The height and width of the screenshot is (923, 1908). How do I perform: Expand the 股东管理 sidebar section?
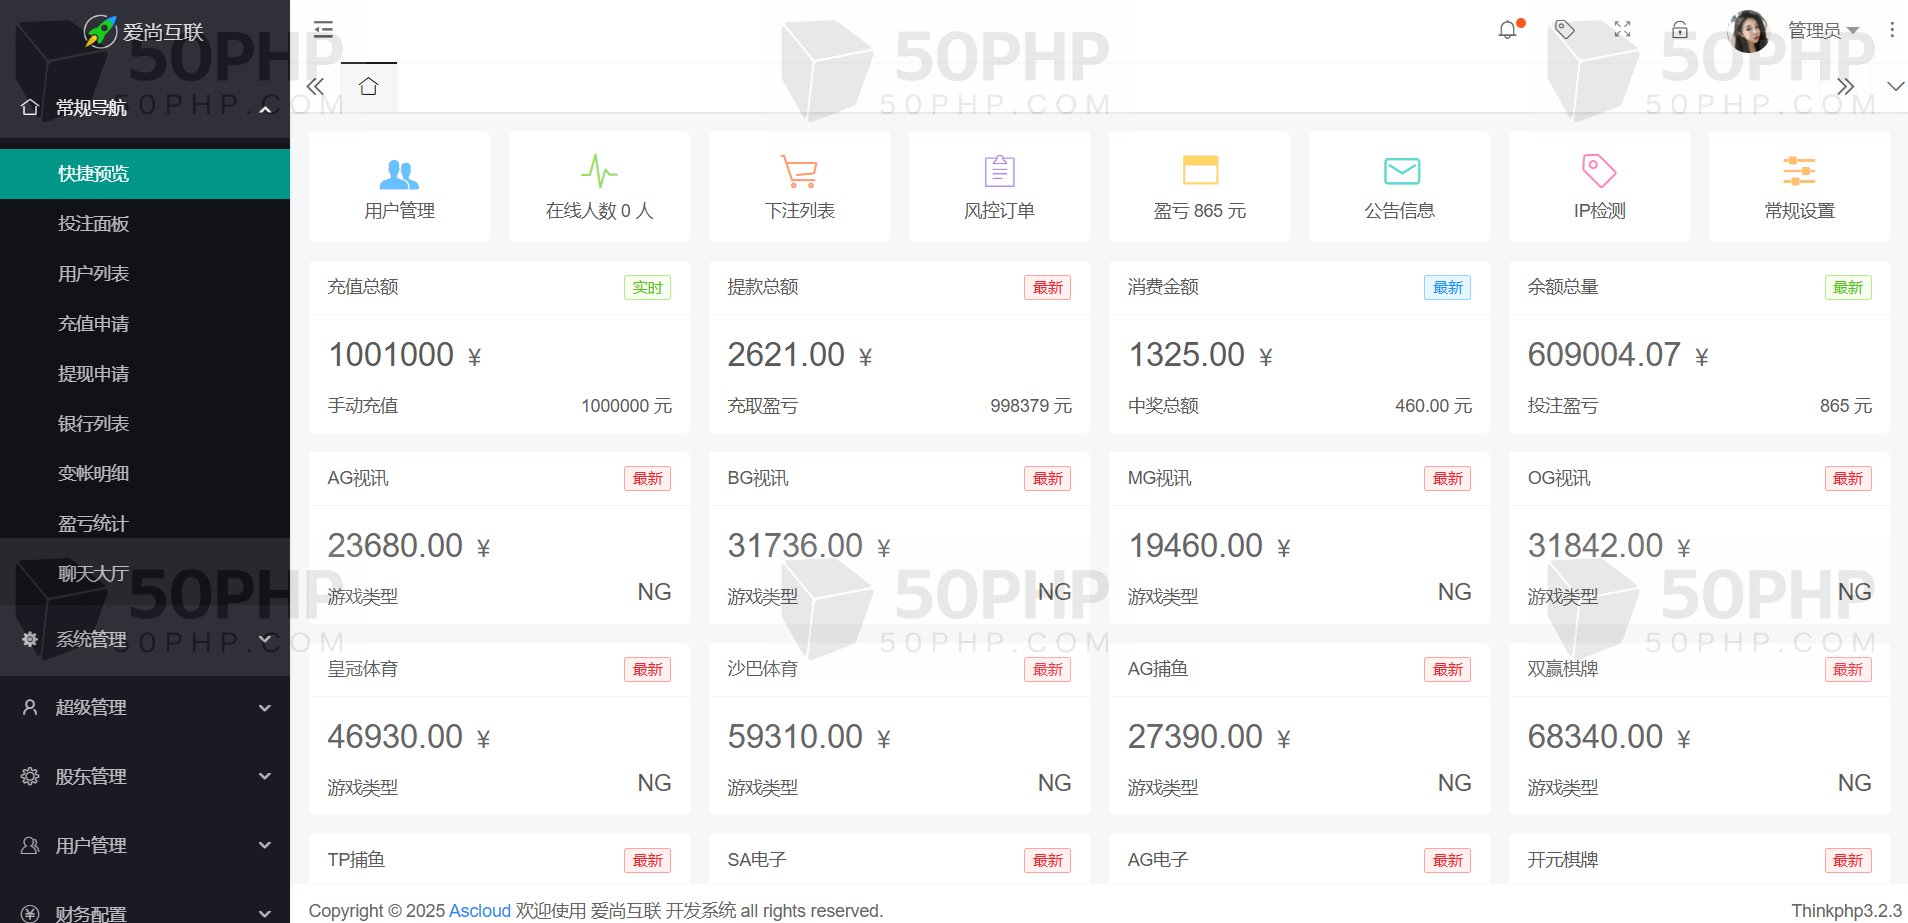pos(145,776)
